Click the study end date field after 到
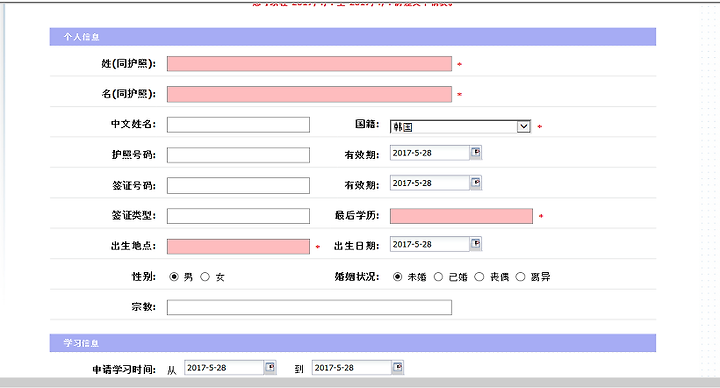This screenshot has height=388, width=720. (352, 368)
